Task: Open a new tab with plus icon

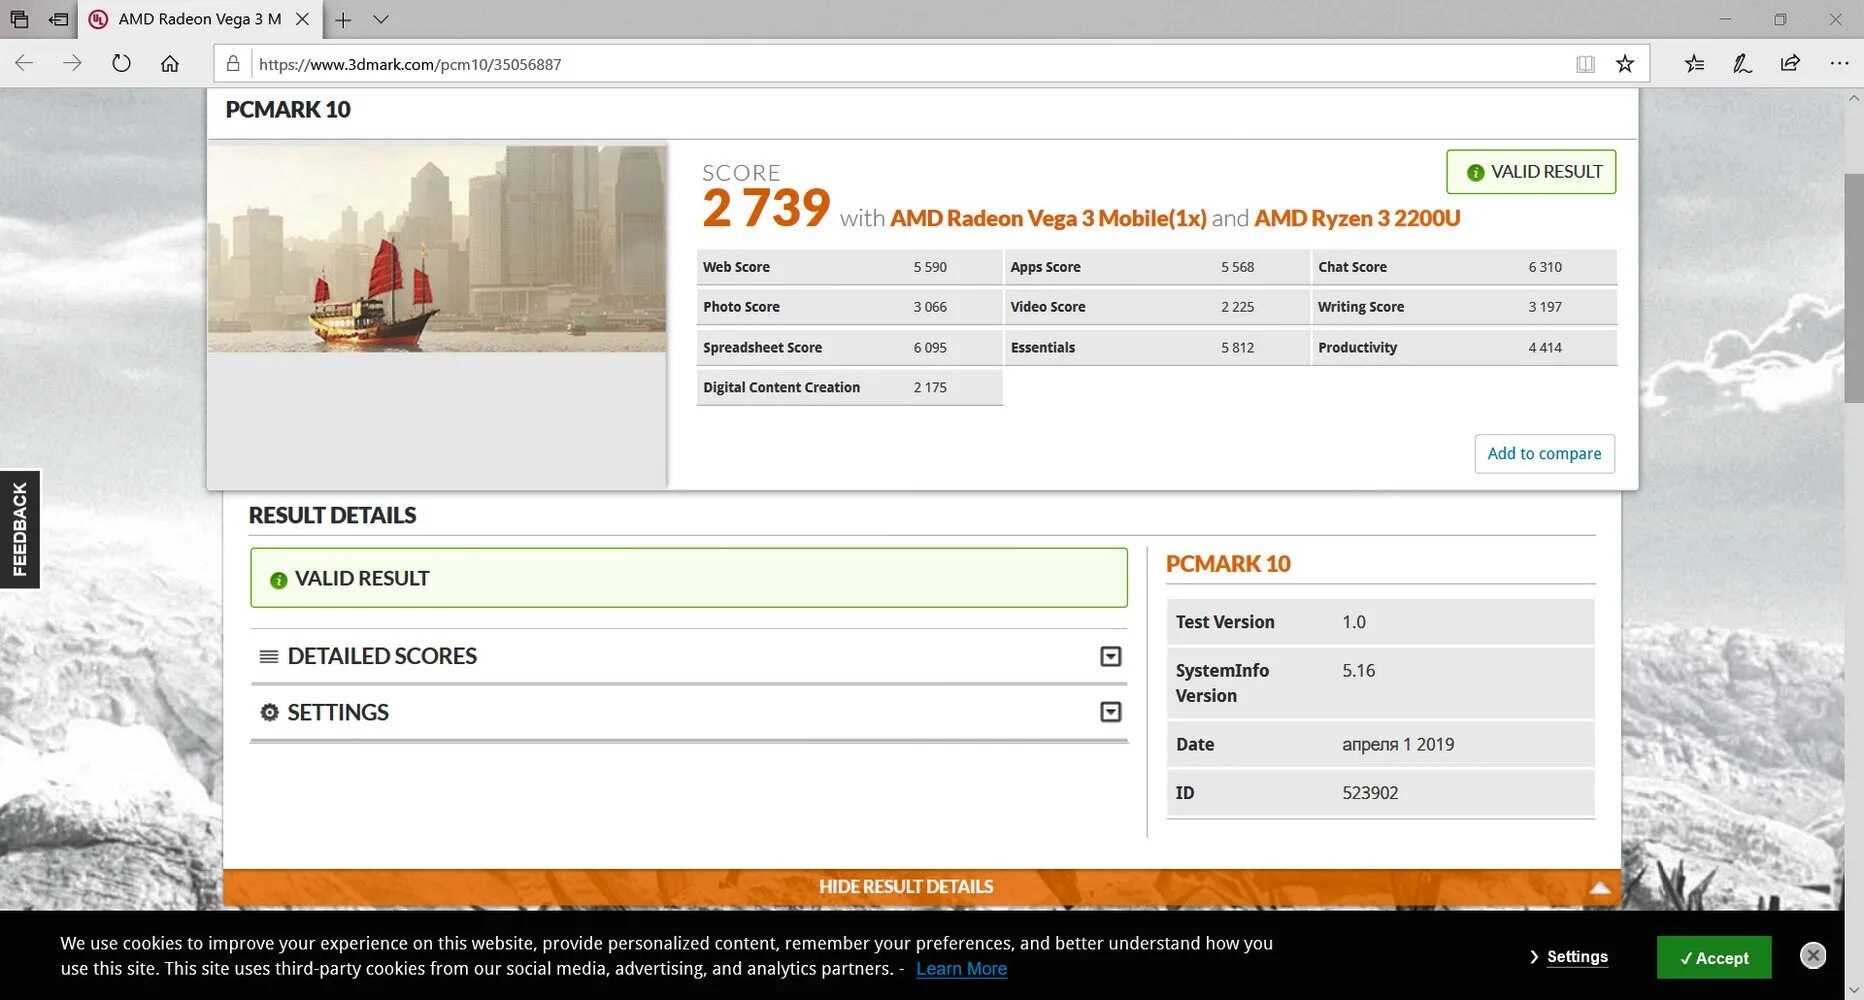Action: (343, 19)
